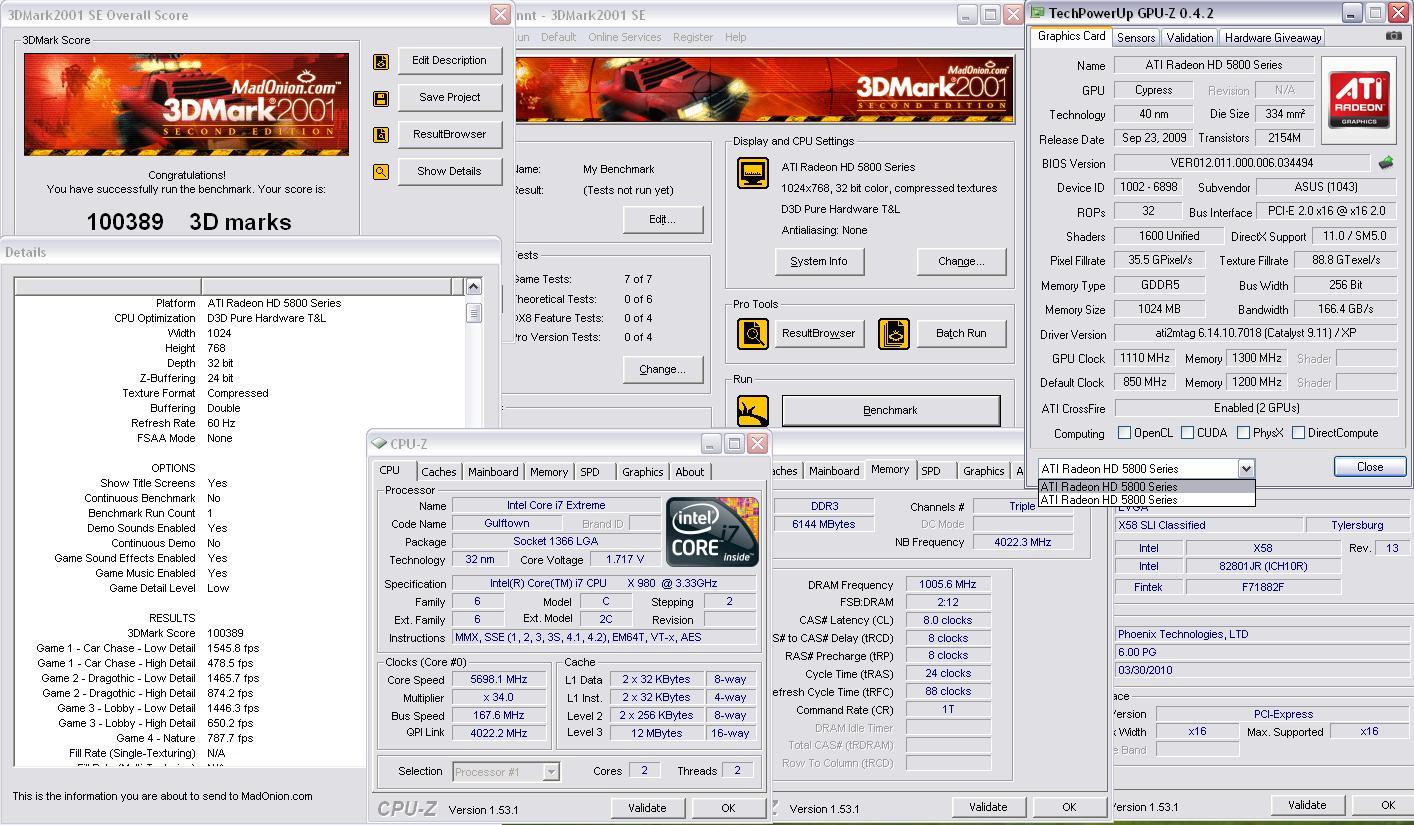Viewport: 1414px width, 825px height.
Task: Open Caches tab in front CPU-Z
Action: click(438, 472)
